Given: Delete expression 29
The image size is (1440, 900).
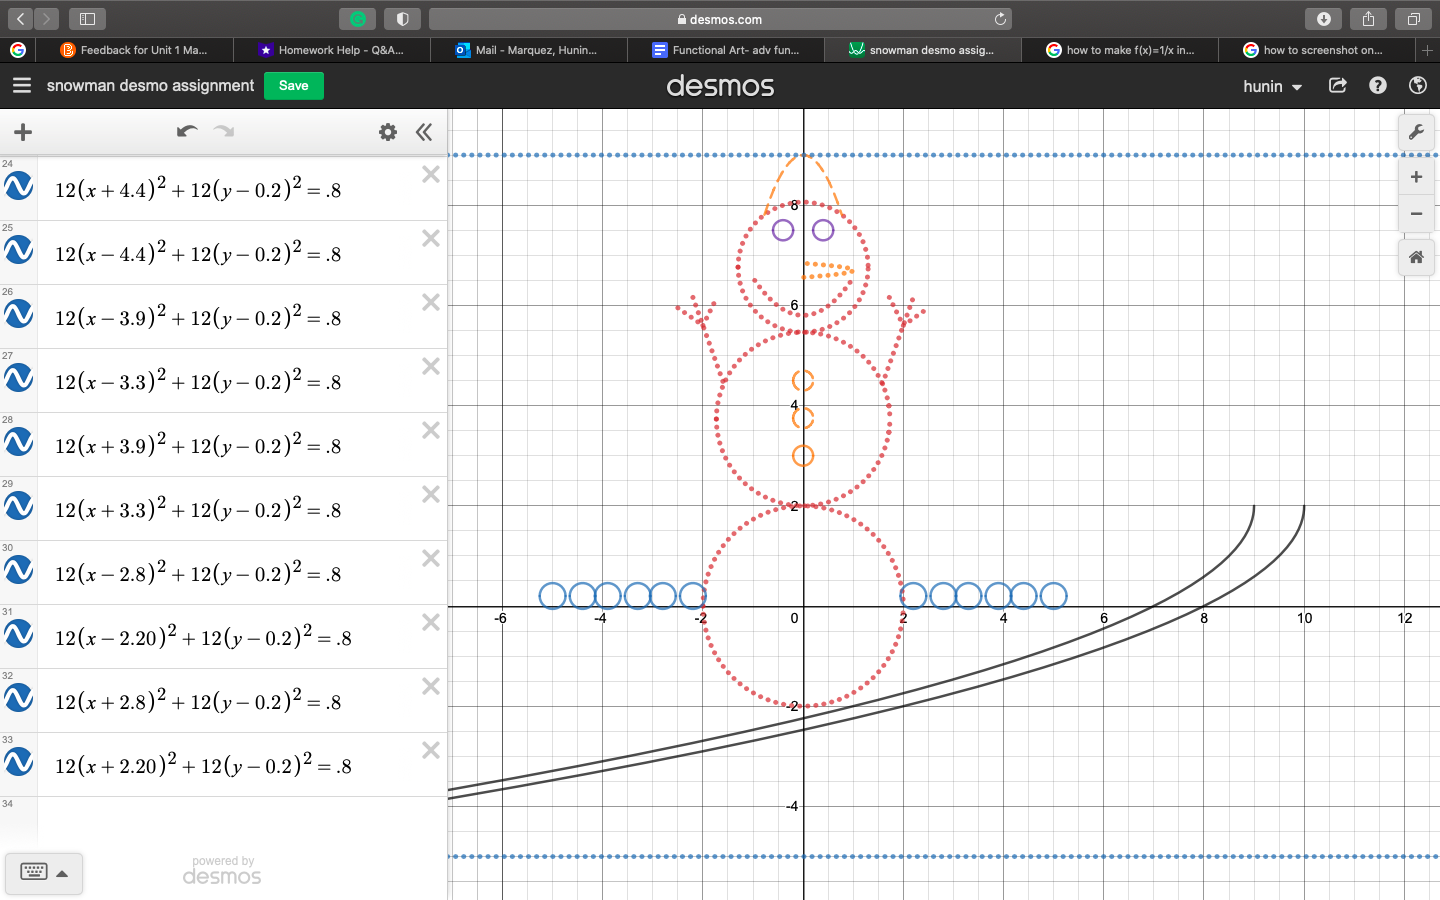Looking at the screenshot, I should pyautogui.click(x=431, y=494).
